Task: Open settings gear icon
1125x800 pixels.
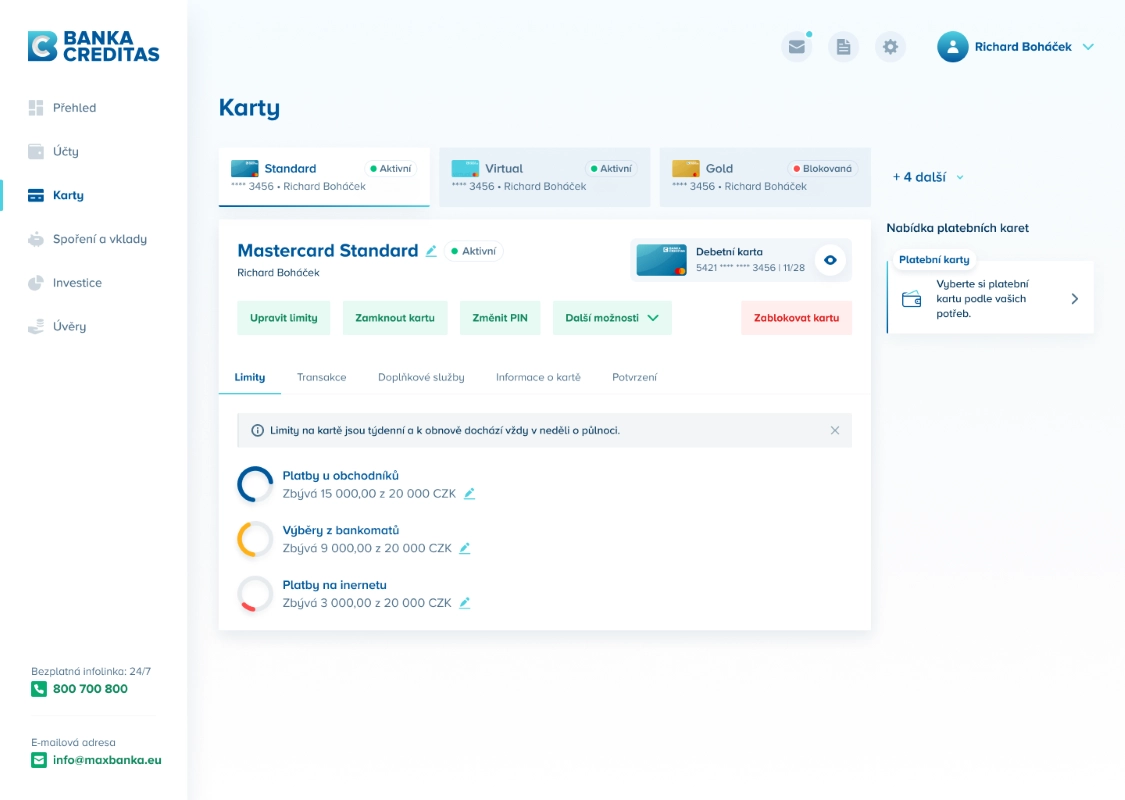Action: pyautogui.click(x=890, y=47)
